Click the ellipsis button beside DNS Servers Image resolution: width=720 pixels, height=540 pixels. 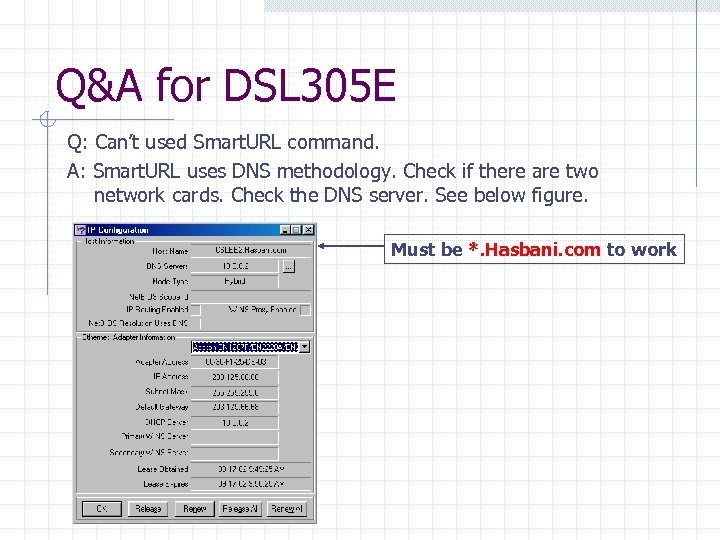pyautogui.click(x=288, y=266)
